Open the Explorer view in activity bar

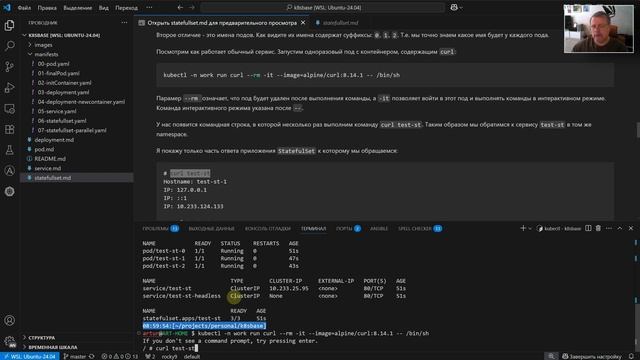[x=9, y=25]
